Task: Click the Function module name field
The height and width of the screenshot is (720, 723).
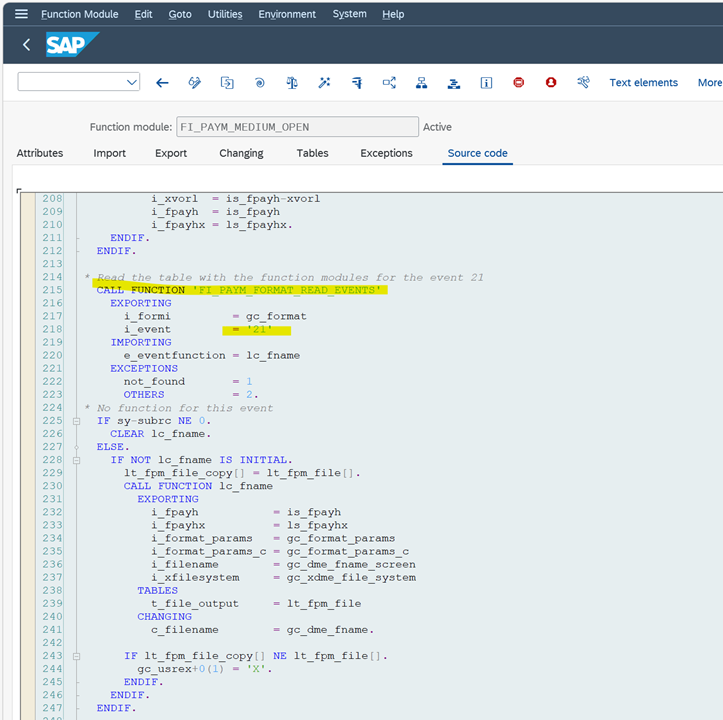Action: [x=297, y=127]
